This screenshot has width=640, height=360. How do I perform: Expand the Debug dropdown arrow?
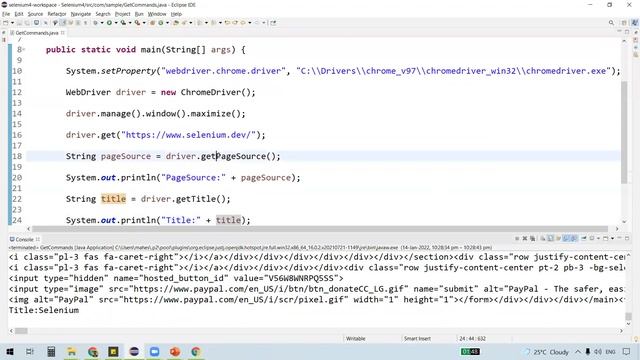coord(102,23)
